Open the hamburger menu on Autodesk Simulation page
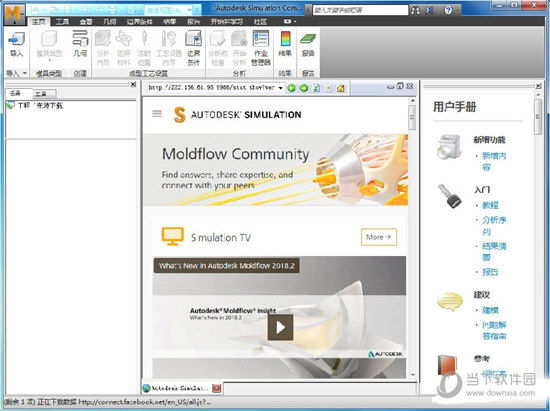The image size is (550, 411). click(157, 114)
